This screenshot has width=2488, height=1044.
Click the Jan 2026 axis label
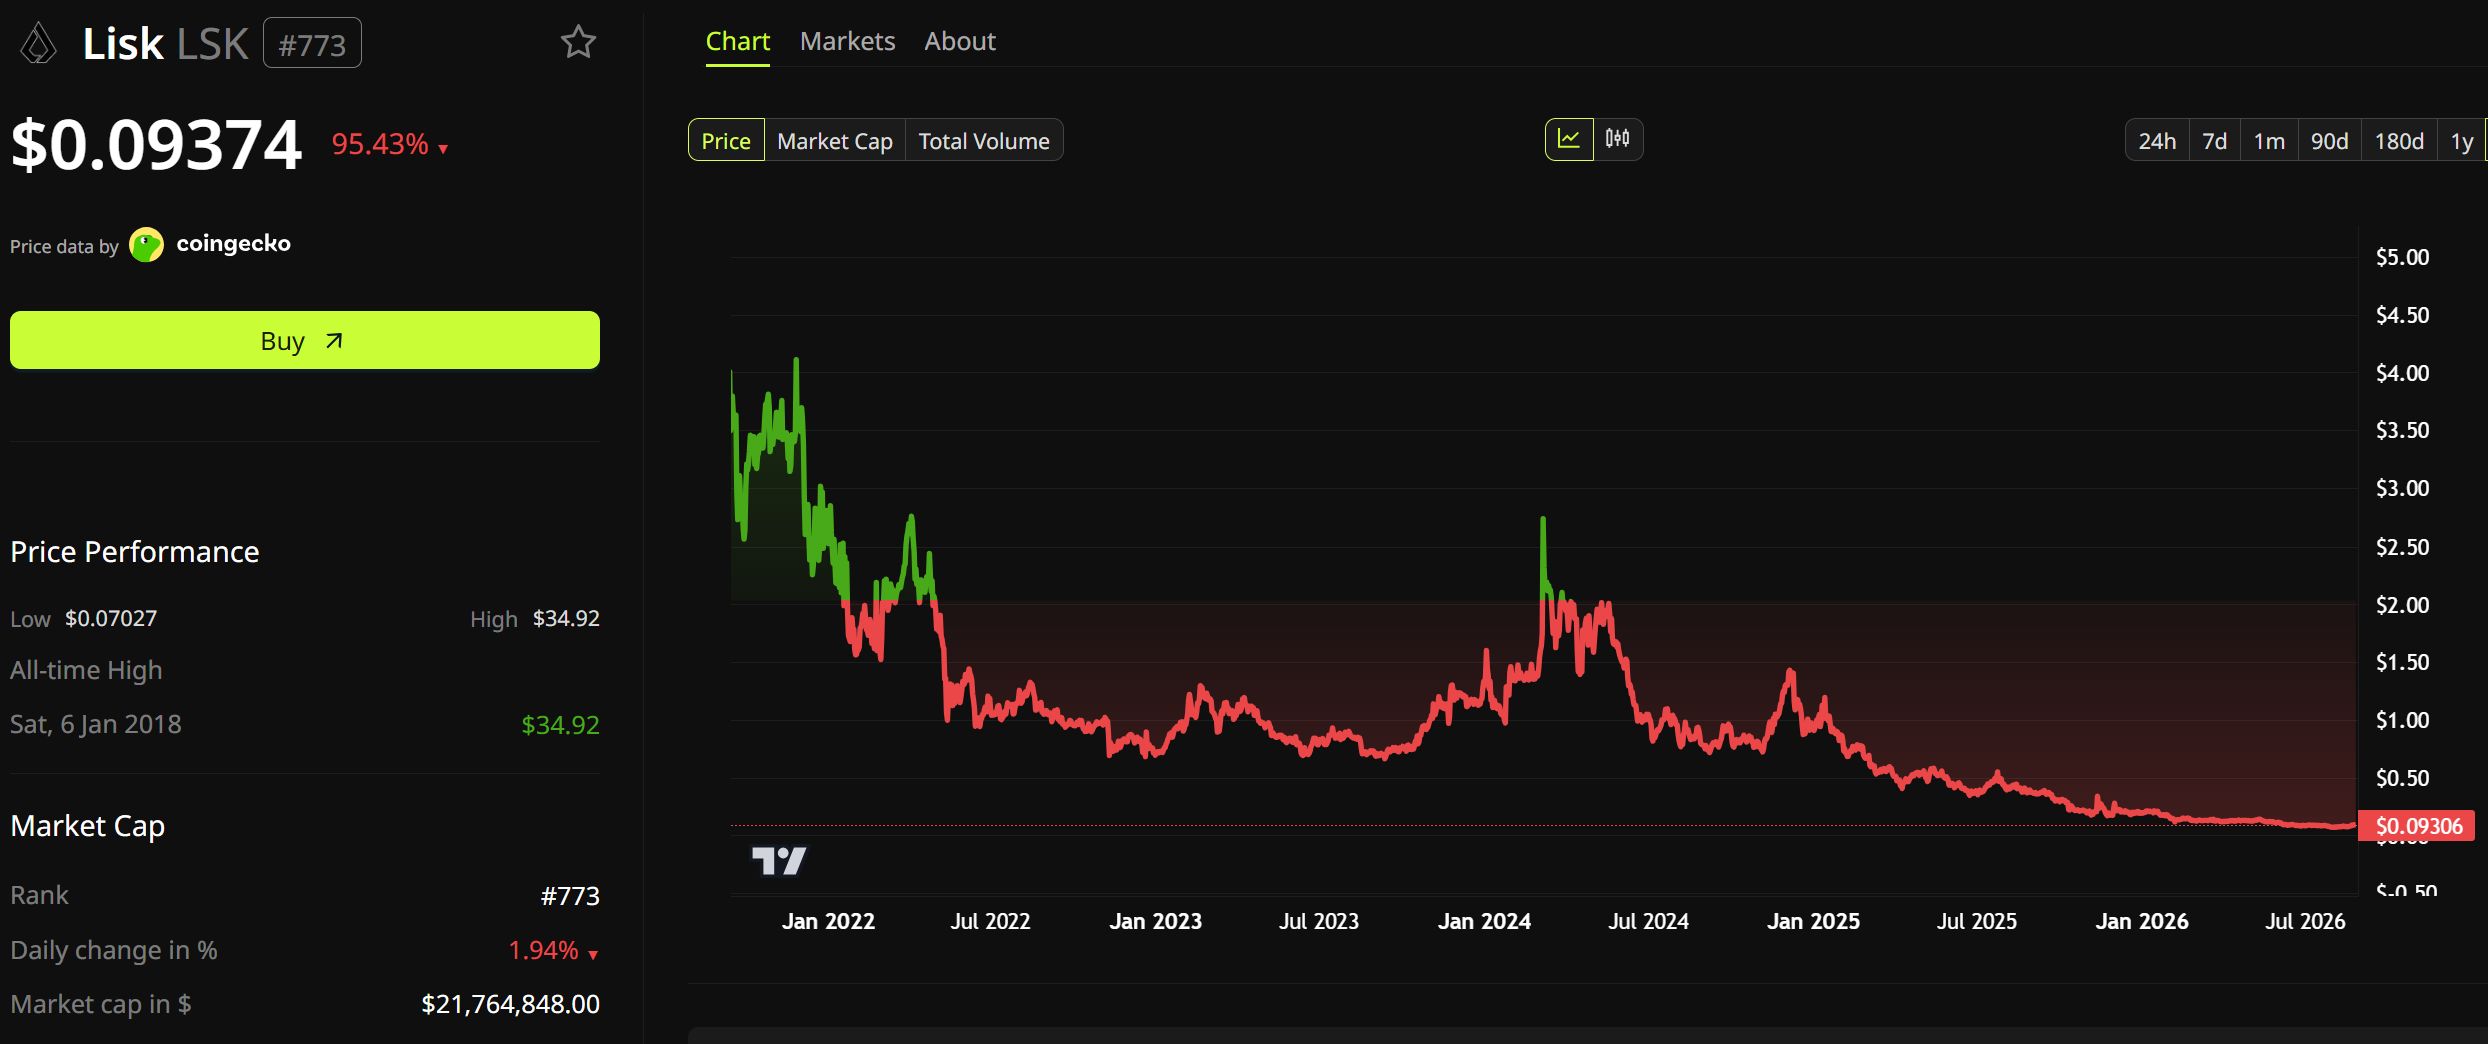coord(2142,921)
